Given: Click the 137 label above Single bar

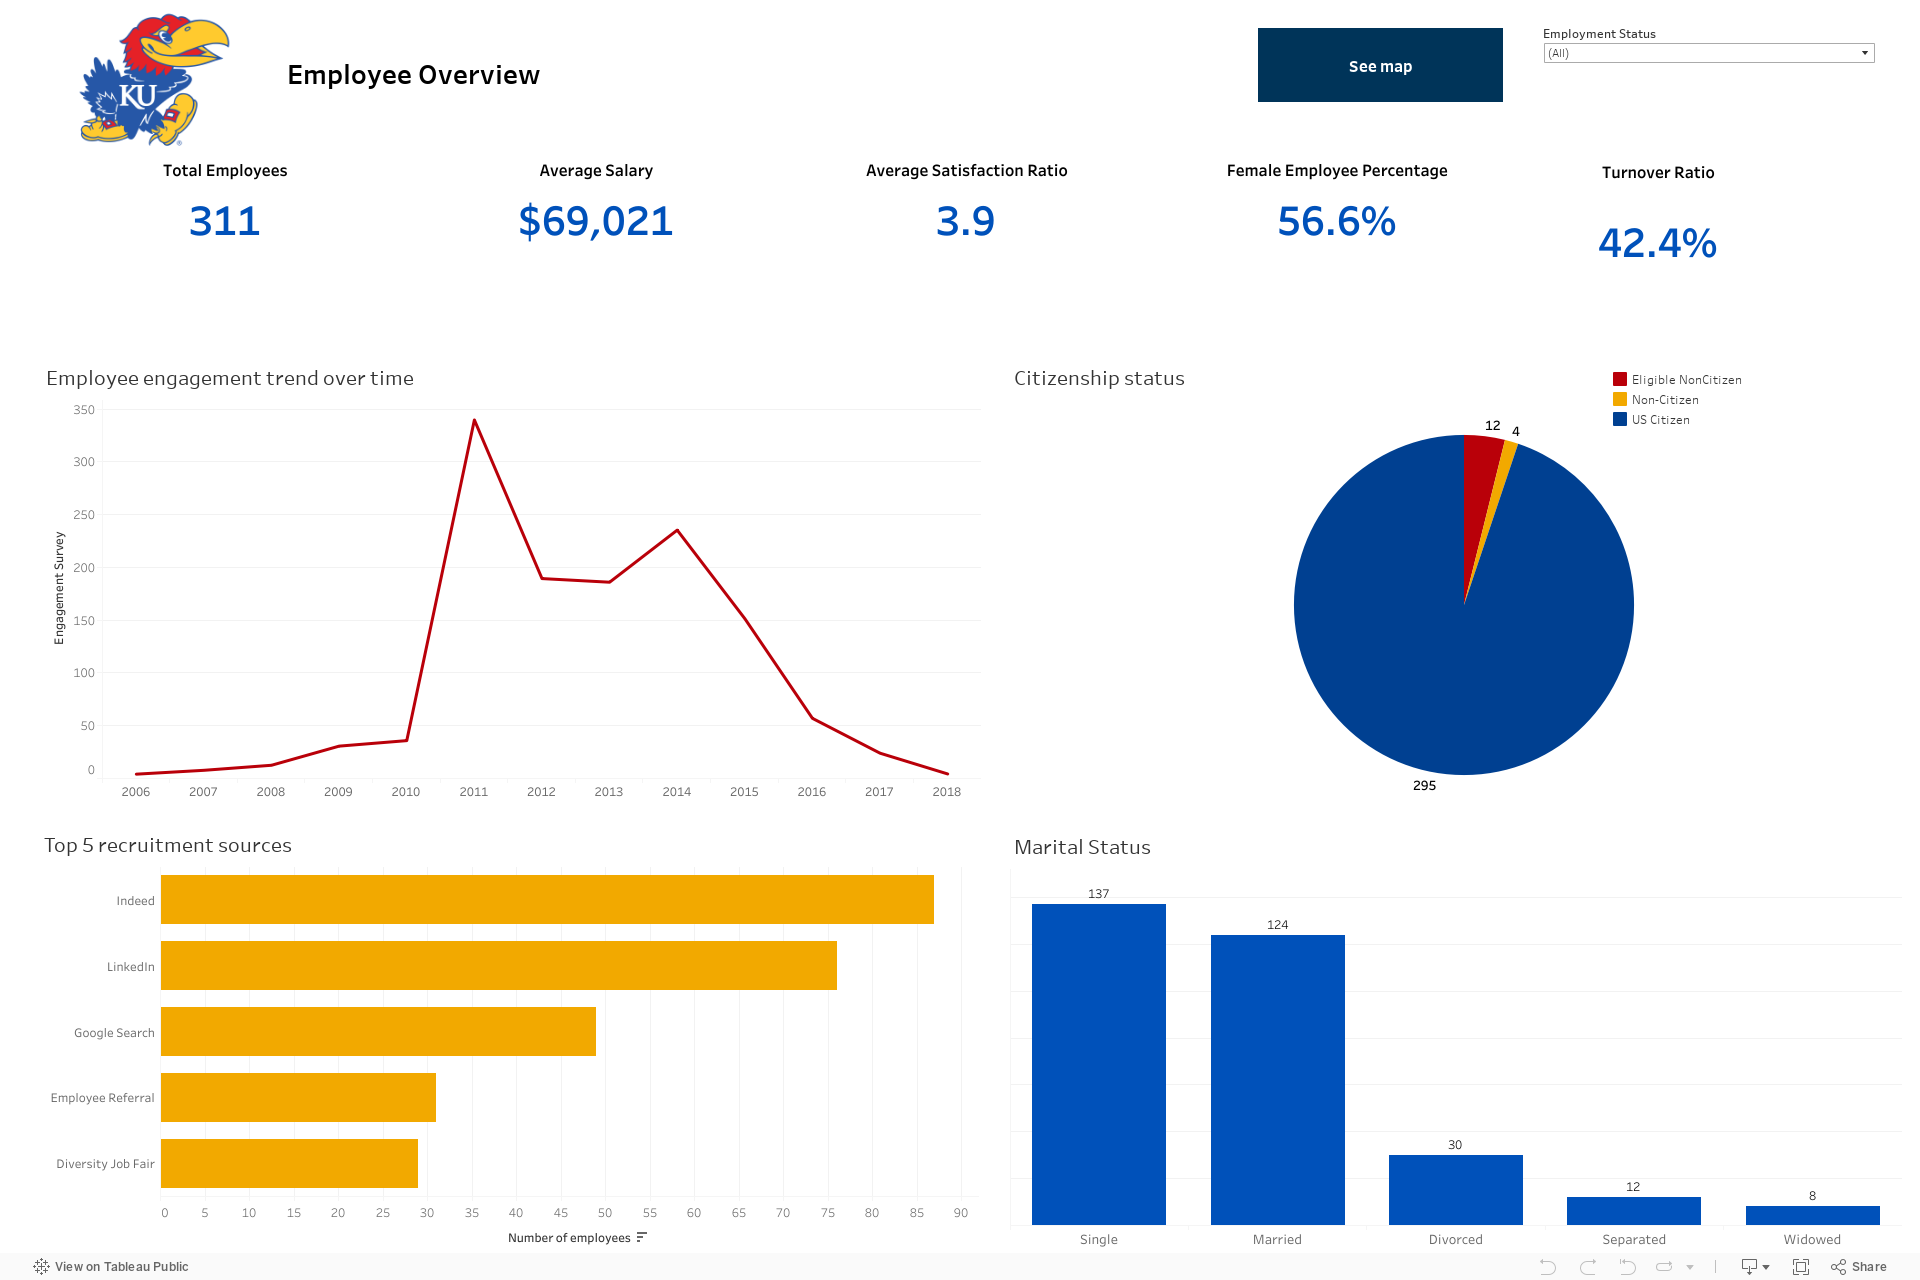Looking at the screenshot, I should pyautogui.click(x=1099, y=894).
